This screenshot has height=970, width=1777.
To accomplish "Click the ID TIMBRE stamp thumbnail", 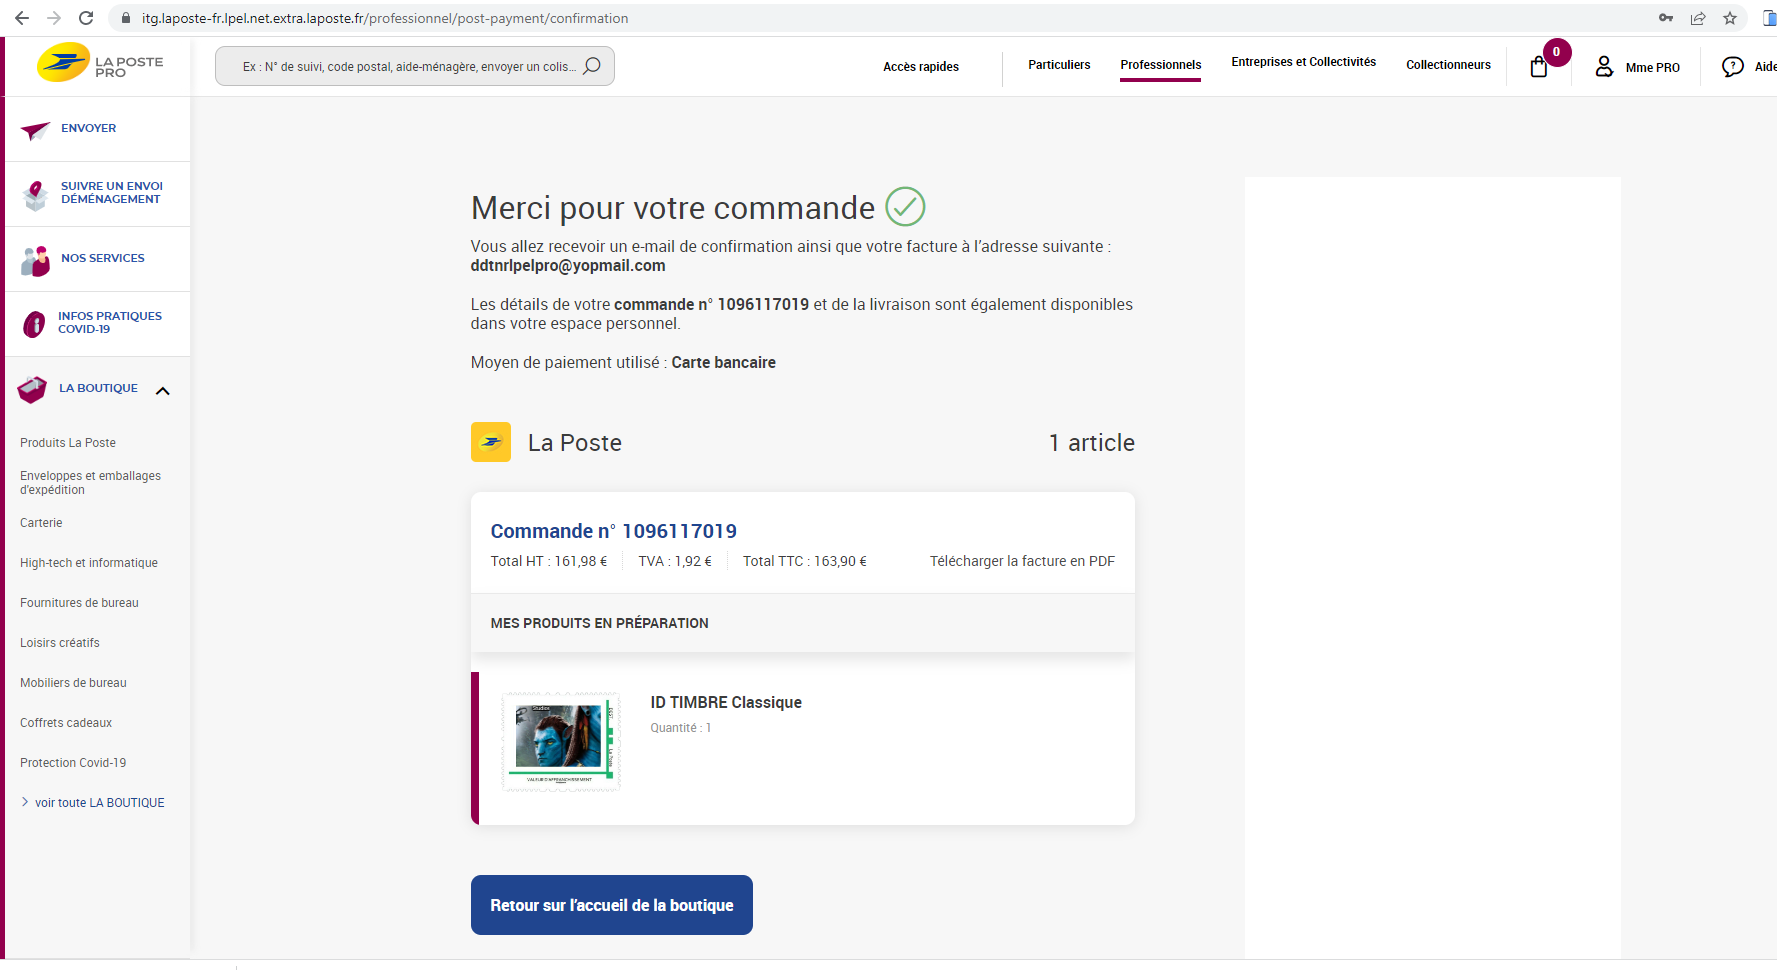I will pyautogui.click(x=561, y=741).
